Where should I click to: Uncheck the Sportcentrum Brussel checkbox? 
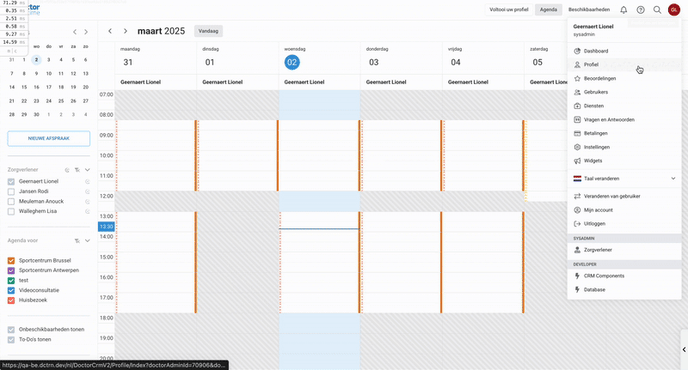pos(11,261)
